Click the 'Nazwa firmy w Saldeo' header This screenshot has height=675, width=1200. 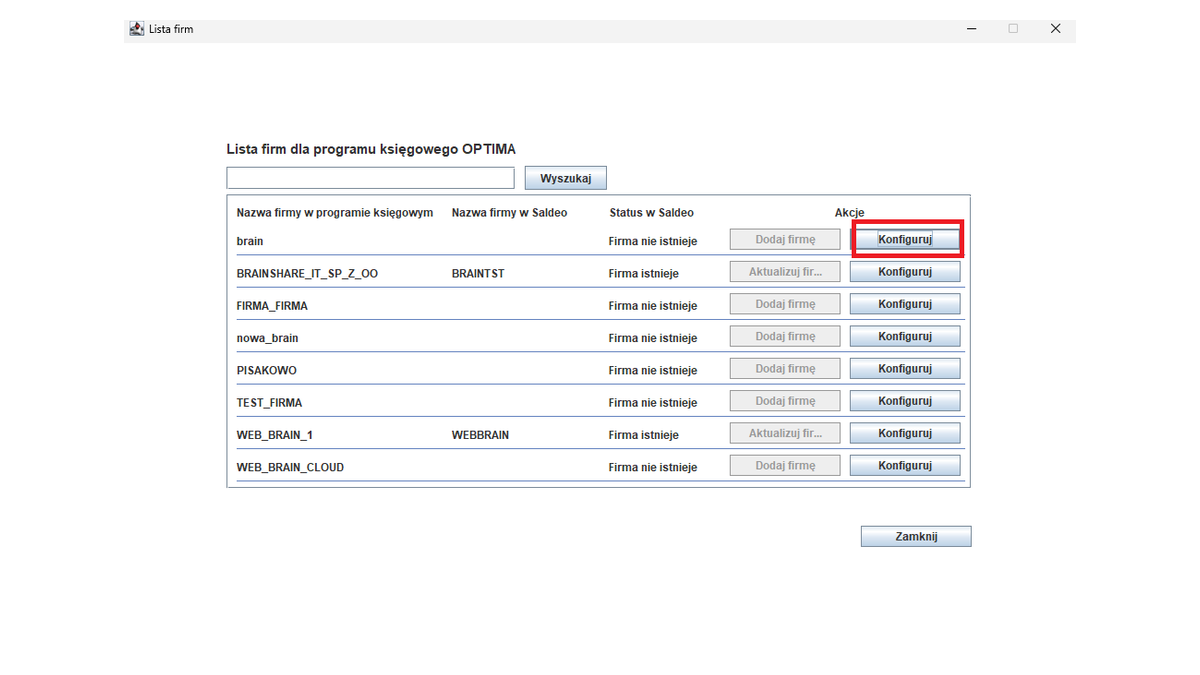point(509,213)
